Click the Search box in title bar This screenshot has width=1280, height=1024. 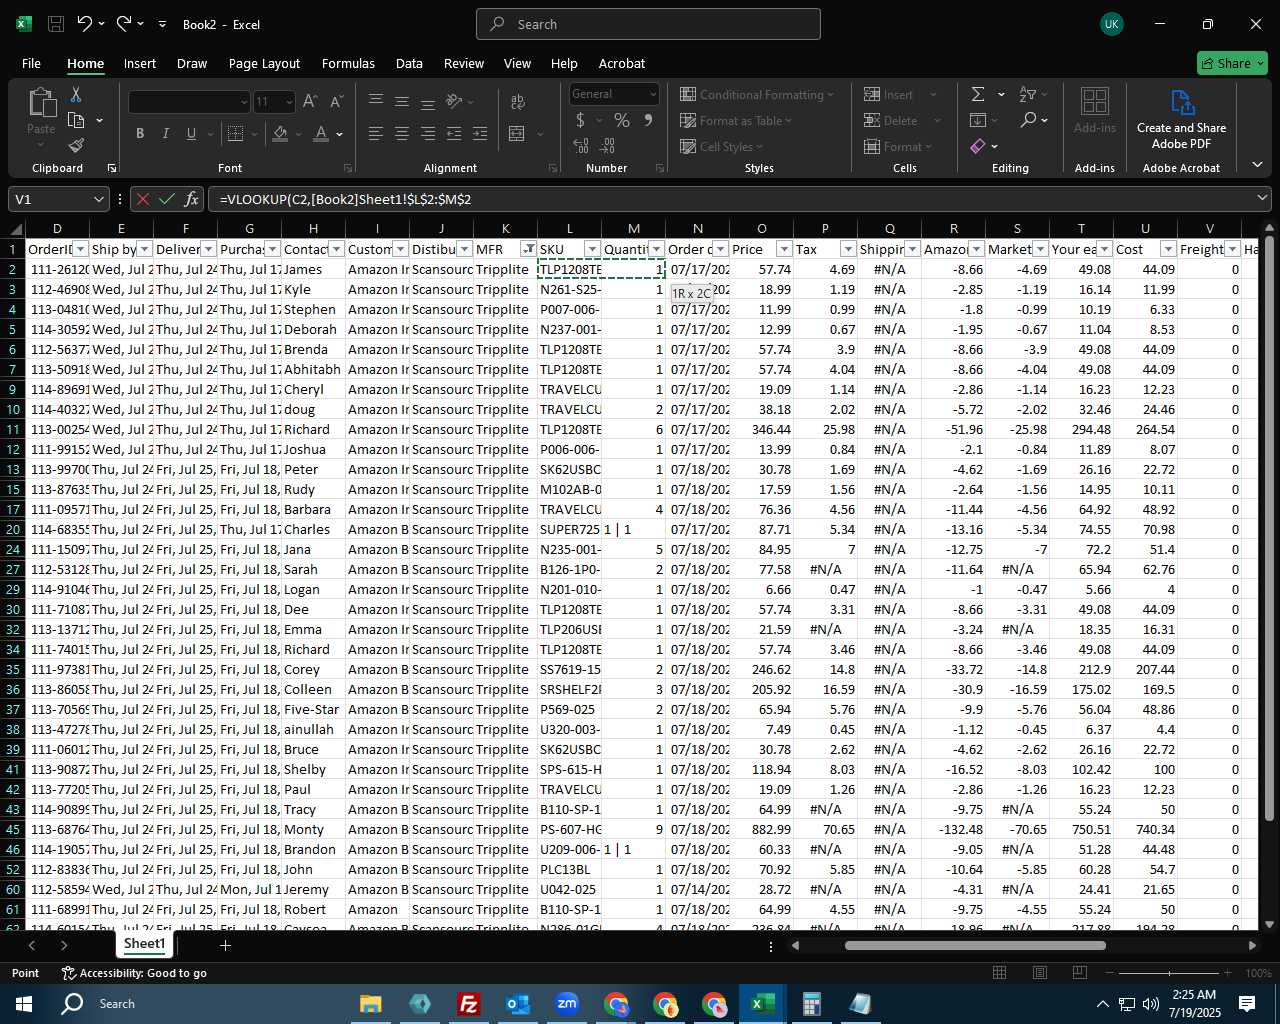(x=648, y=24)
